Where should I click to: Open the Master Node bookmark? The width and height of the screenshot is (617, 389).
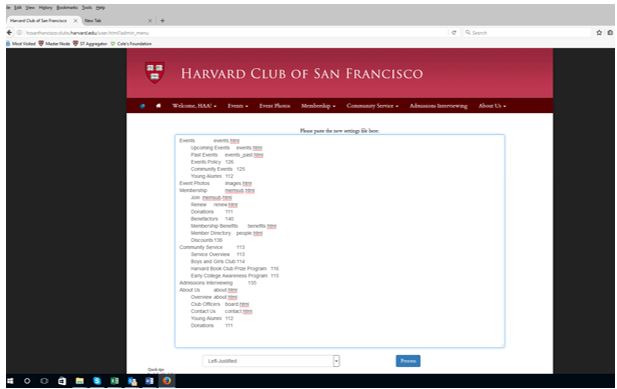[x=54, y=44]
